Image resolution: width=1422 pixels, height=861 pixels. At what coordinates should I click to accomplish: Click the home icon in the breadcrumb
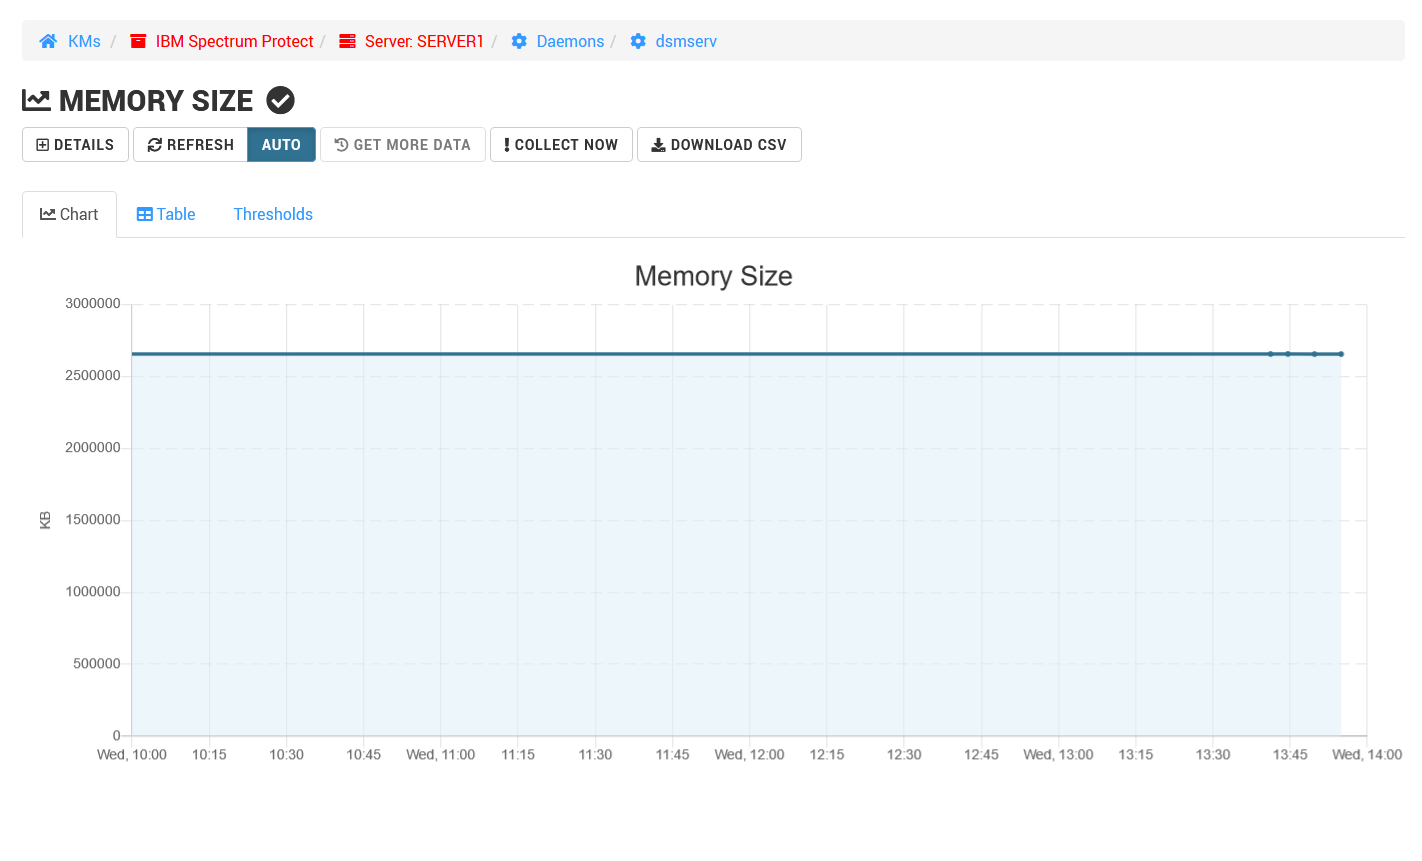point(47,41)
